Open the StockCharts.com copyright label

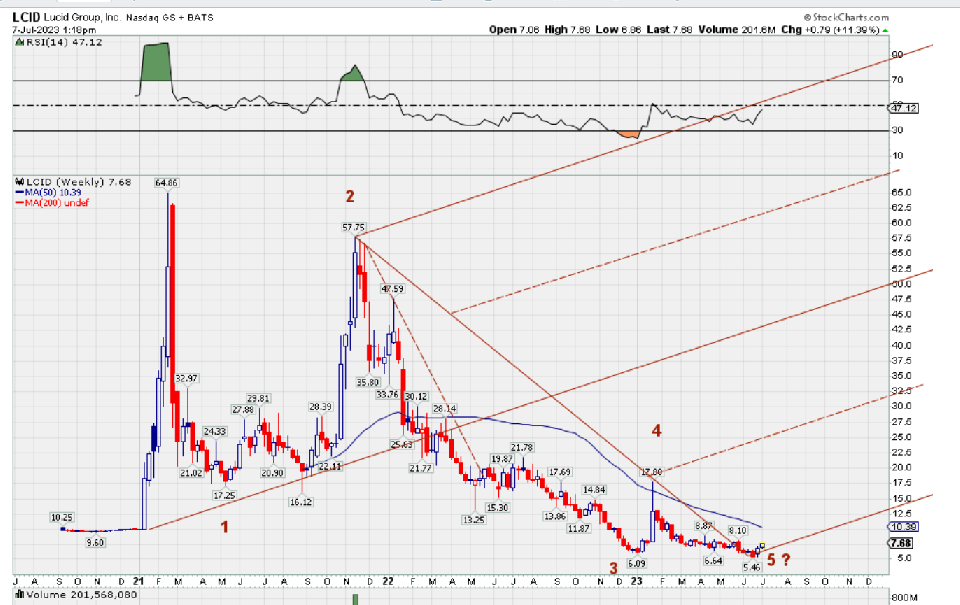[846, 17]
